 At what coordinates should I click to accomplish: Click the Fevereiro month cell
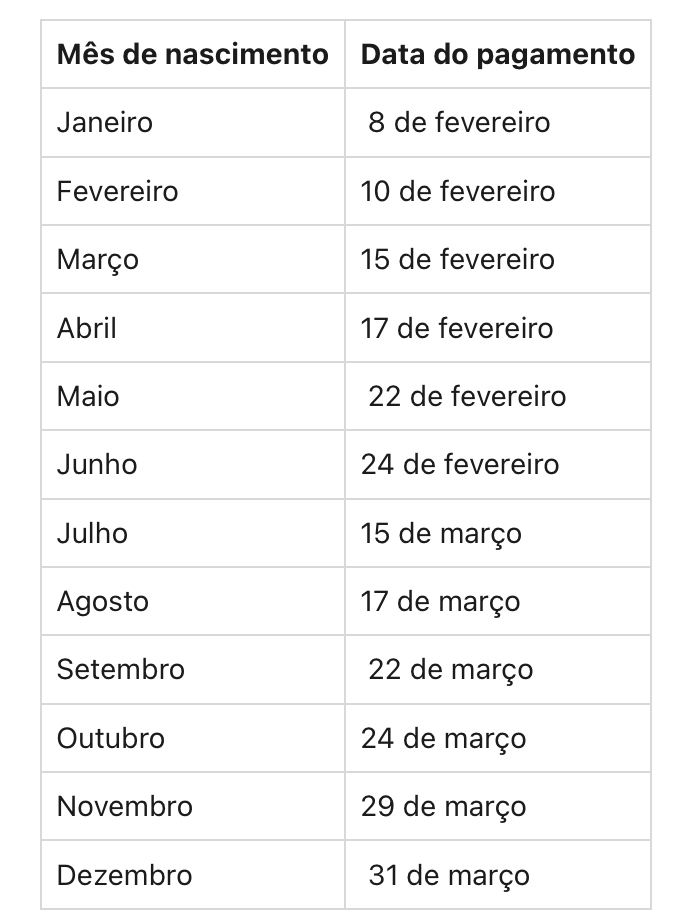tap(117, 191)
